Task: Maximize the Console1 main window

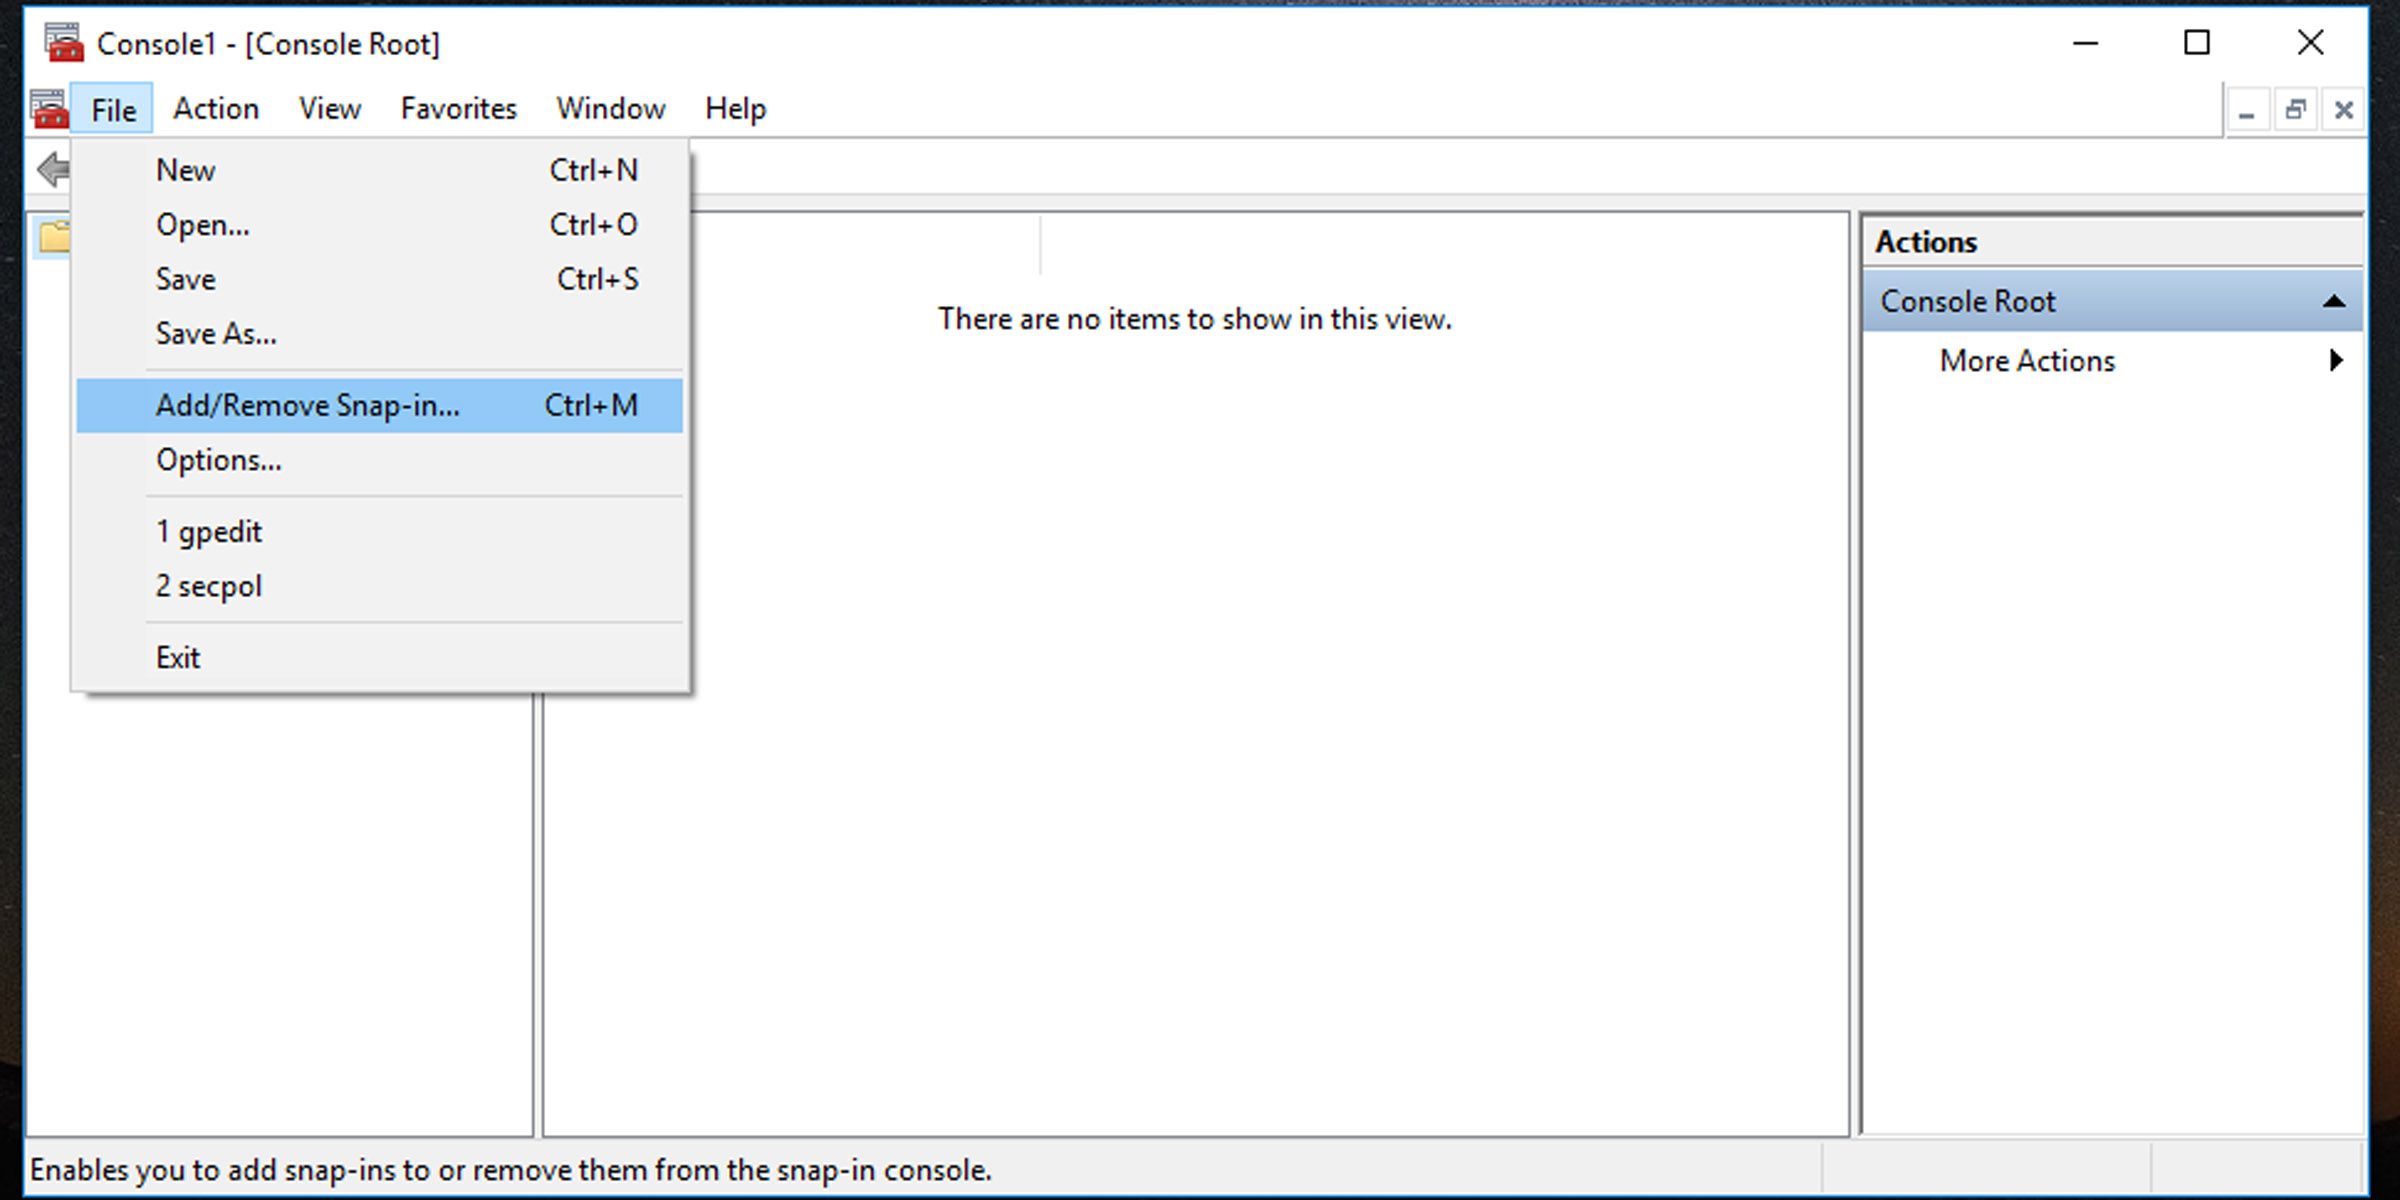Action: tap(2197, 43)
